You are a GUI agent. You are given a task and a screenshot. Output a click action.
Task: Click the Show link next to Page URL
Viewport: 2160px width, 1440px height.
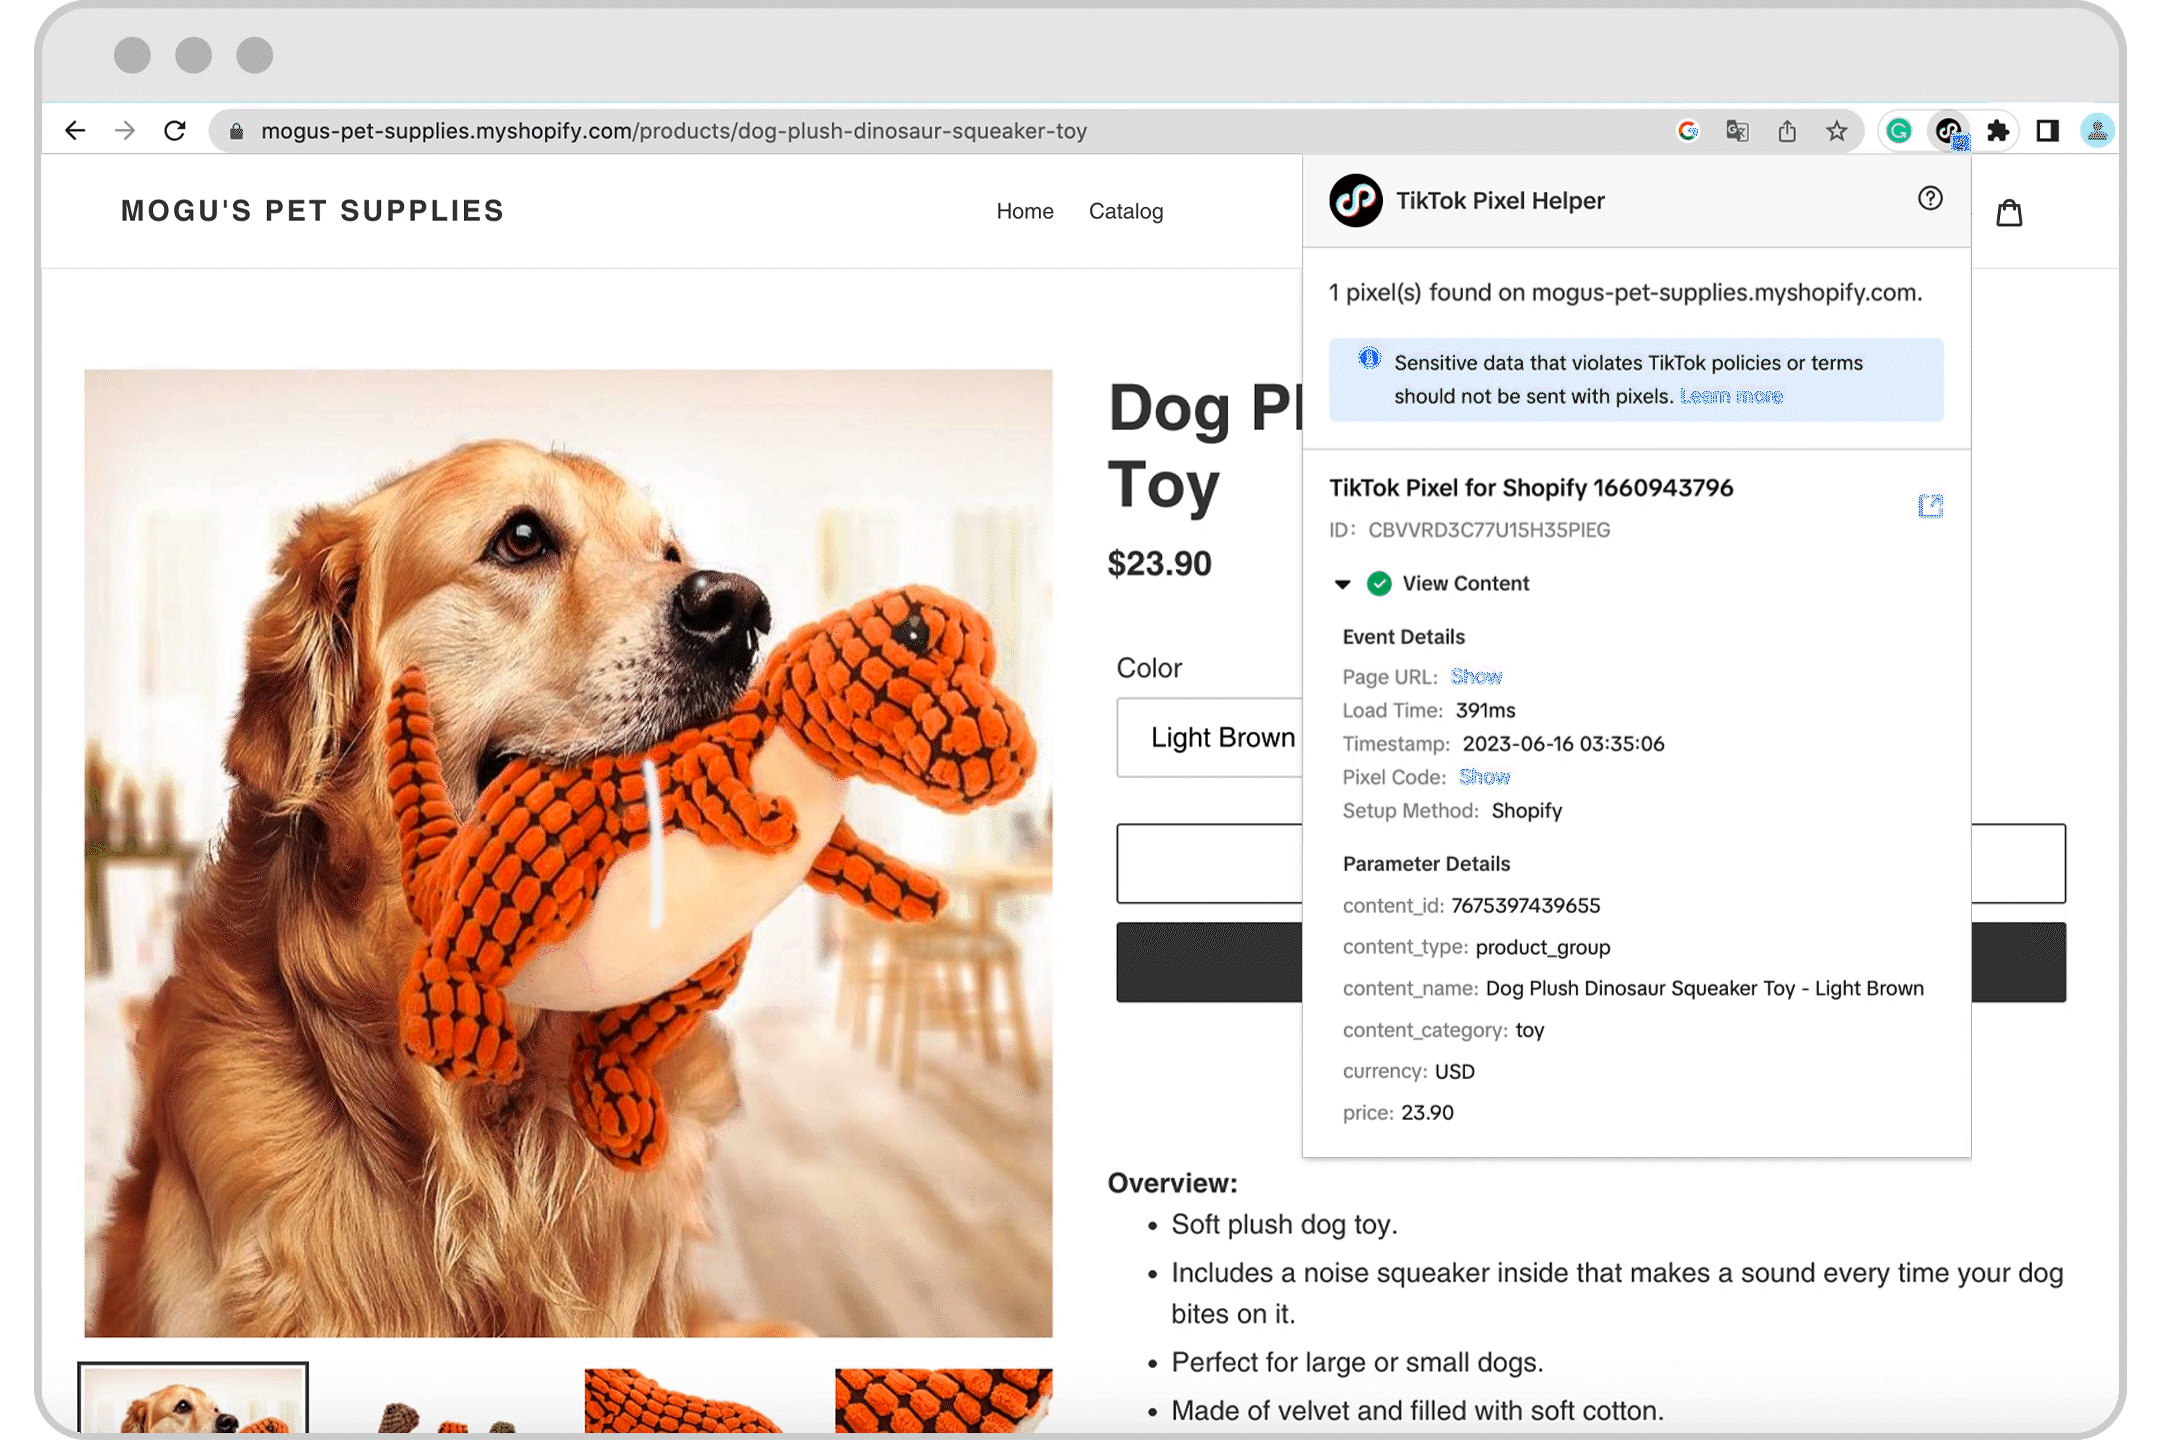point(1475,675)
